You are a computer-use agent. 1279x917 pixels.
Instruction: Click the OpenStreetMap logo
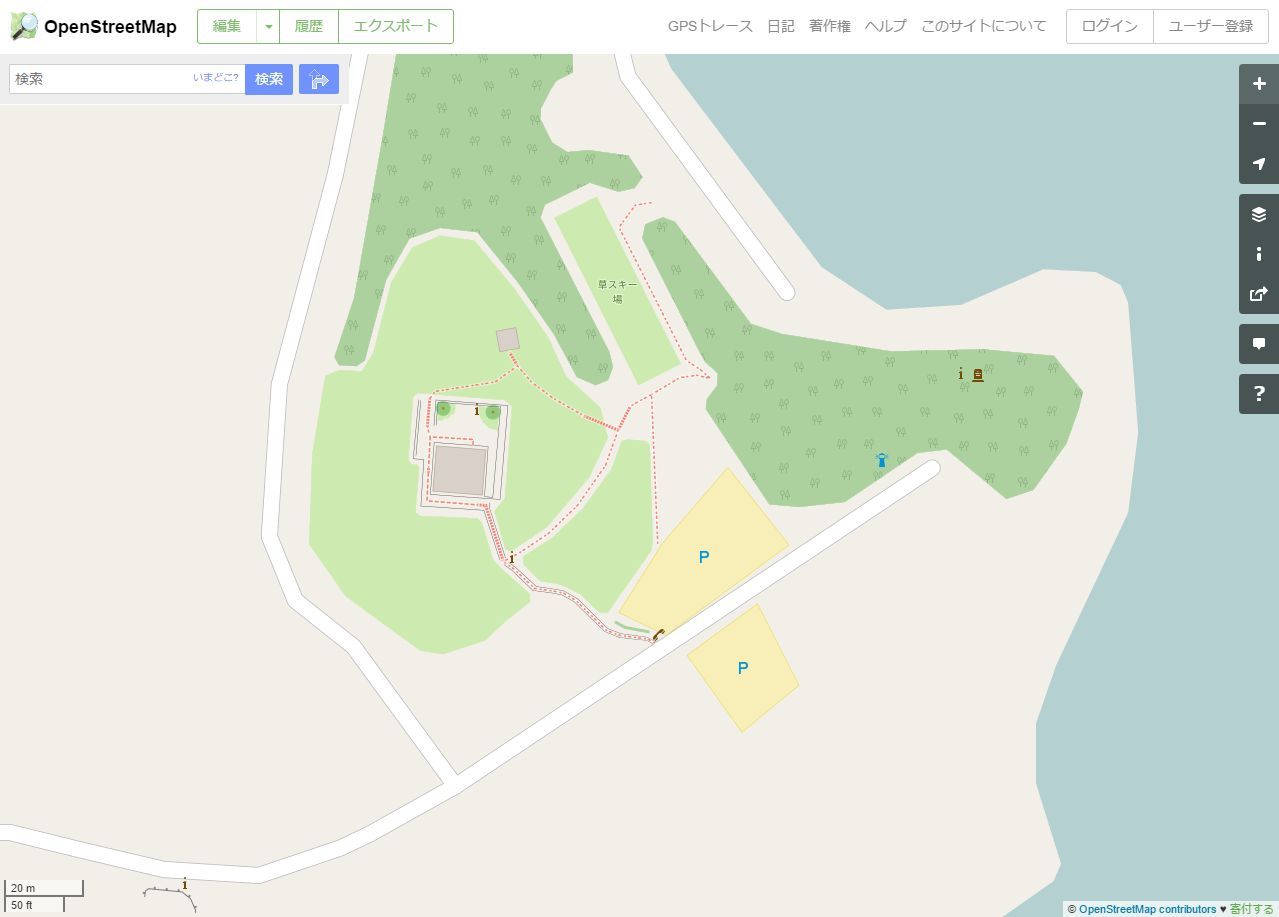click(x=93, y=27)
